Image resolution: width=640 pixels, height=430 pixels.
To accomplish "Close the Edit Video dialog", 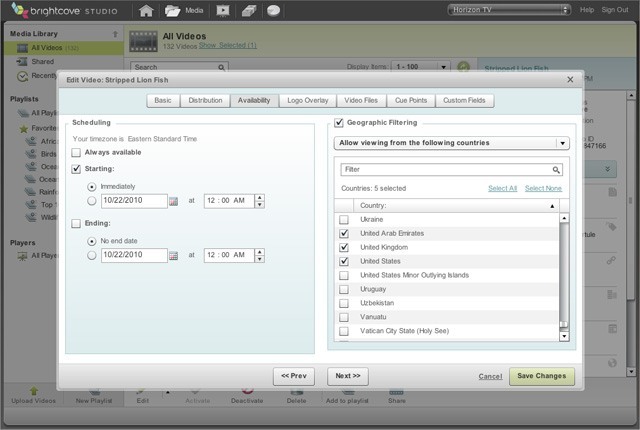I will [570, 80].
